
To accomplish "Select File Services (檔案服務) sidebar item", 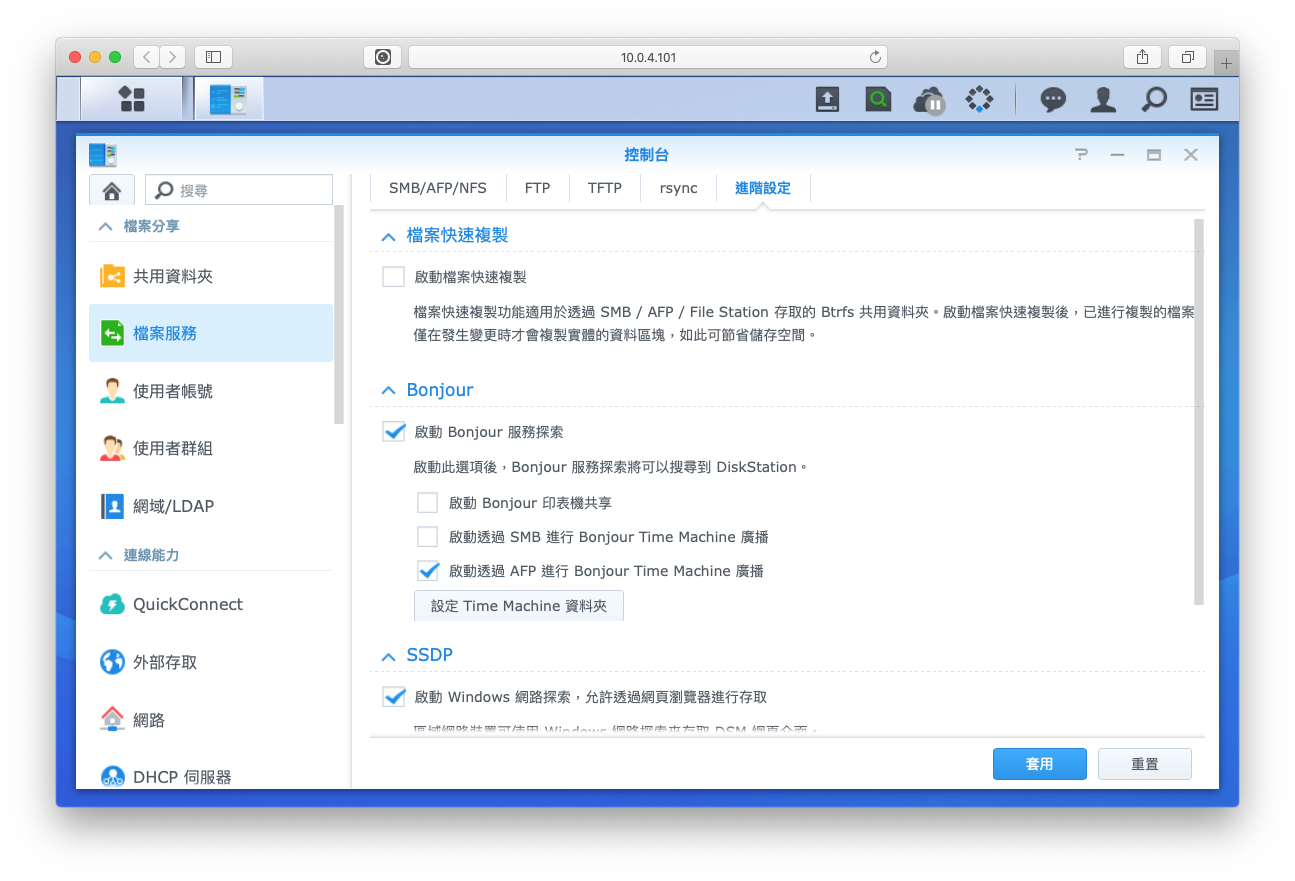I will coord(211,333).
